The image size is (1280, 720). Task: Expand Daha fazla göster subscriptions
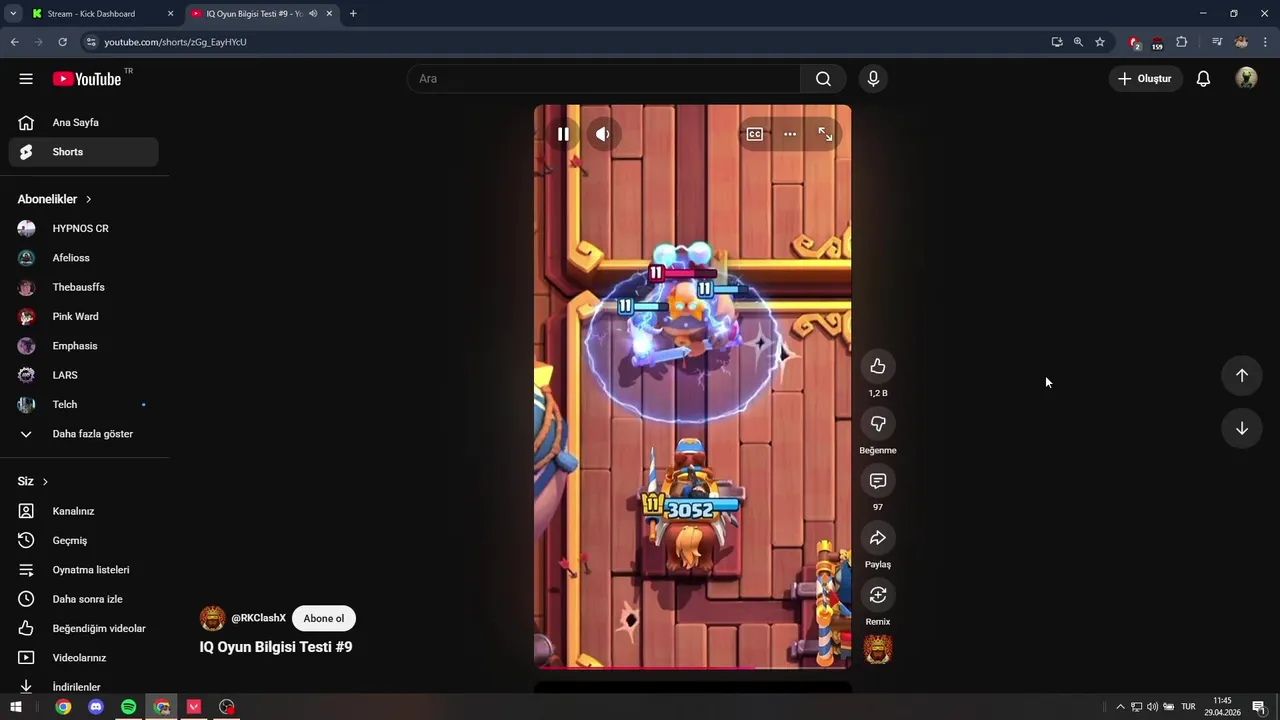pos(84,434)
